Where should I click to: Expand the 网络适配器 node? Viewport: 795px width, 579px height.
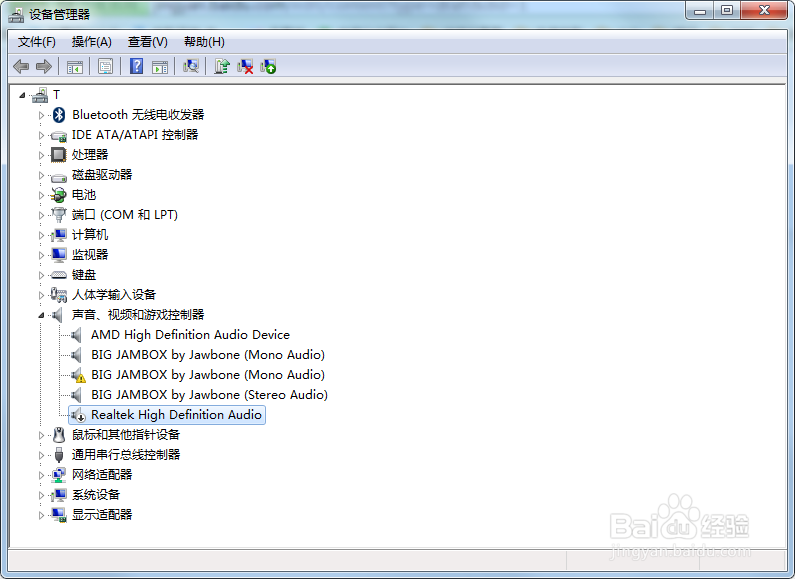(x=42, y=475)
